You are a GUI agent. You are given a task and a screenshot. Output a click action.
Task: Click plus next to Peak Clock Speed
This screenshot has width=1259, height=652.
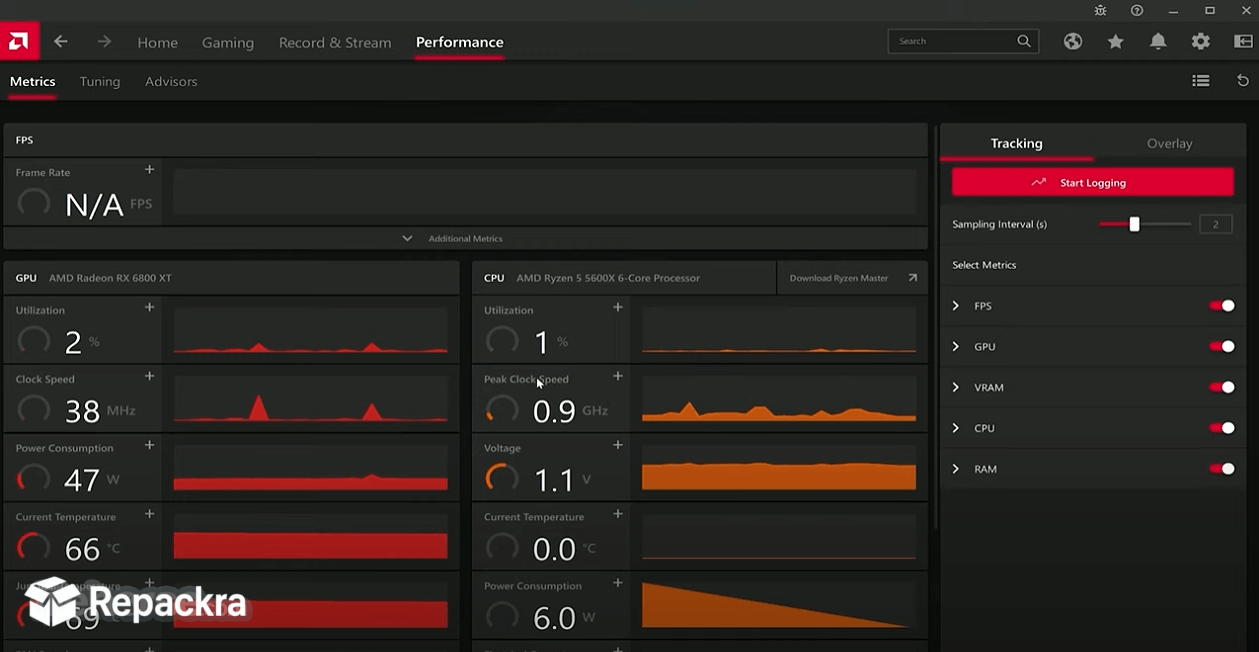(x=618, y=376)
